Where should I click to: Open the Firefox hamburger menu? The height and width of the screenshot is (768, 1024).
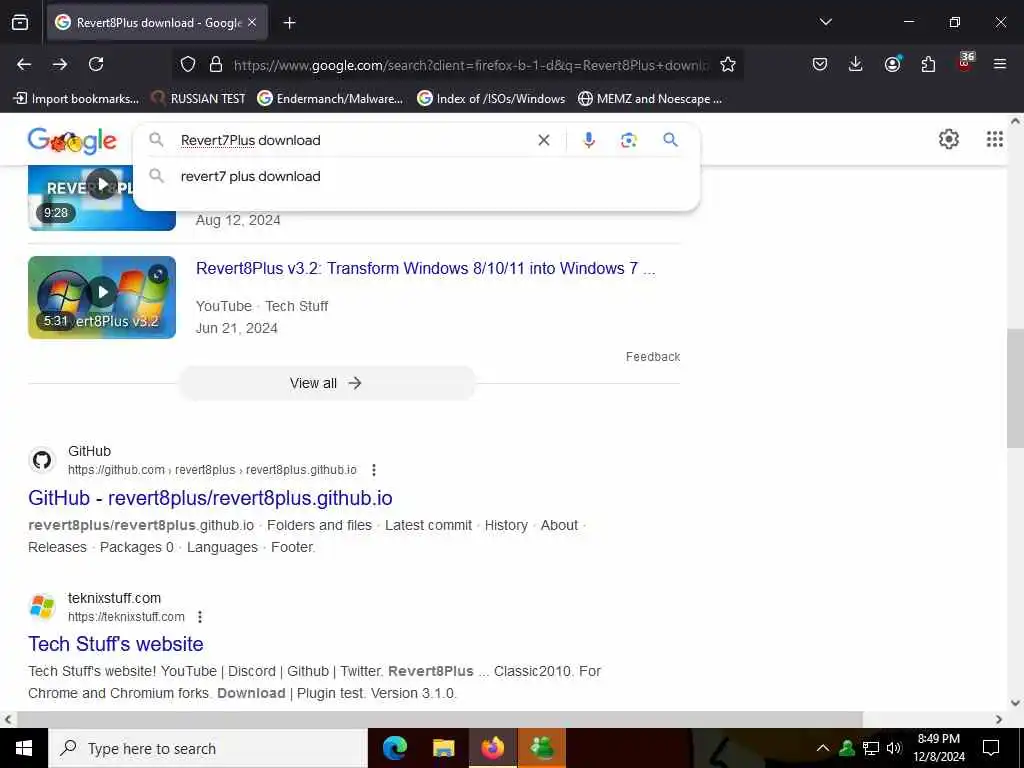1000,64
